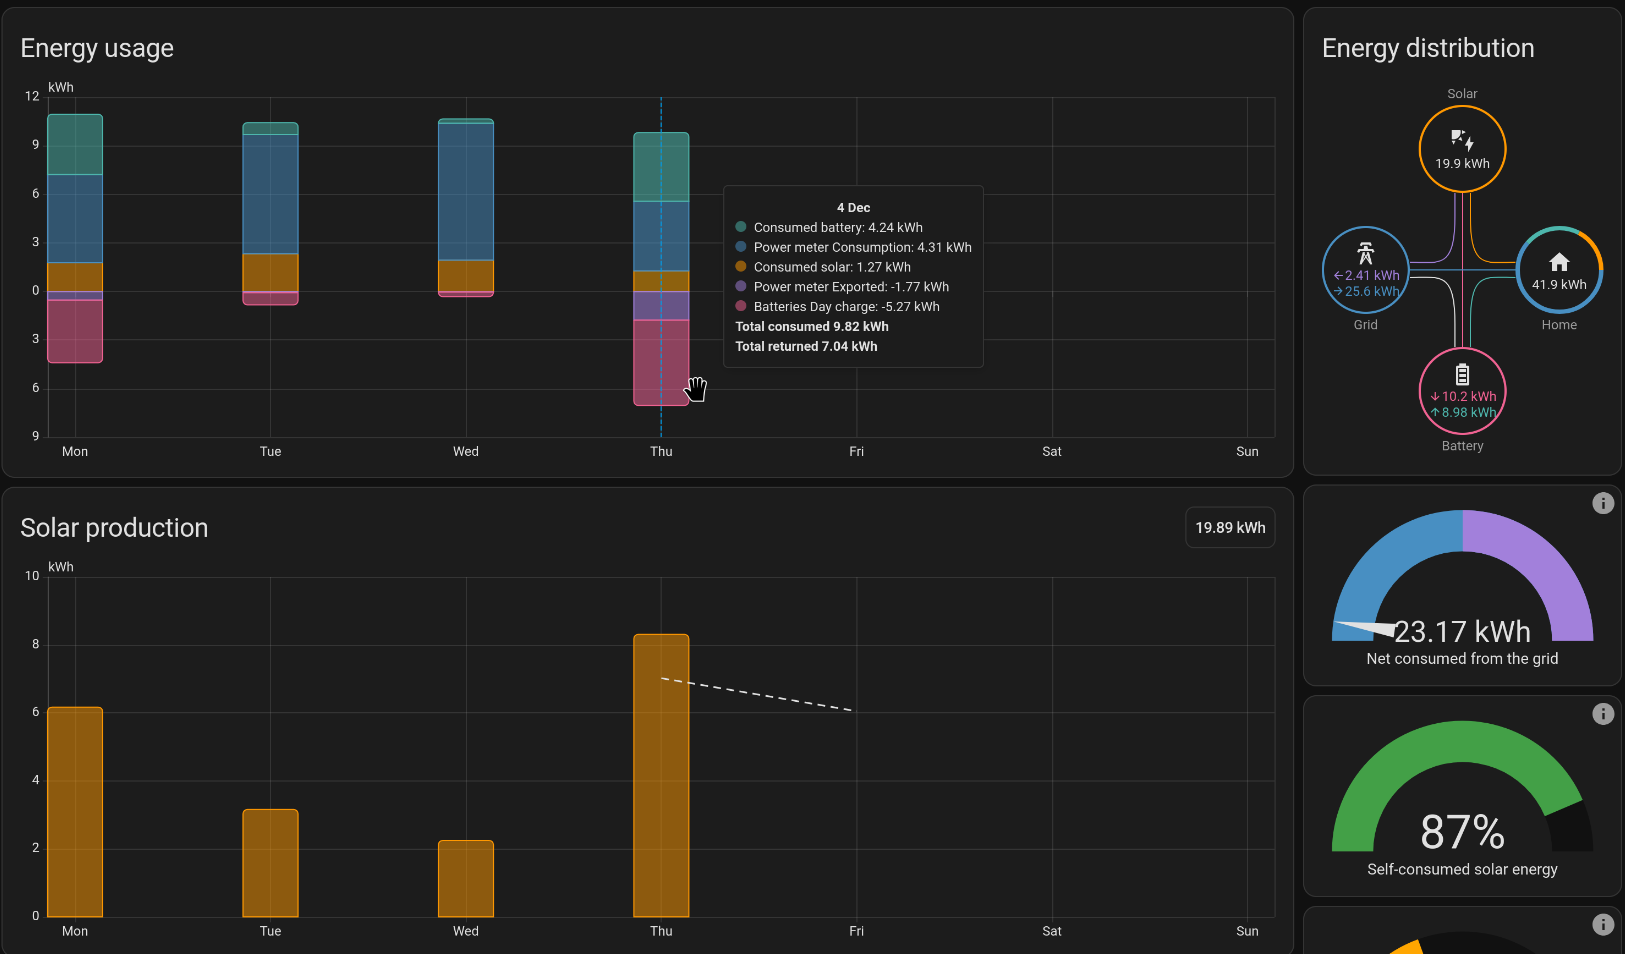
Task: Click the transmission tower Grid icon
Action: [x=1365, y=253]
